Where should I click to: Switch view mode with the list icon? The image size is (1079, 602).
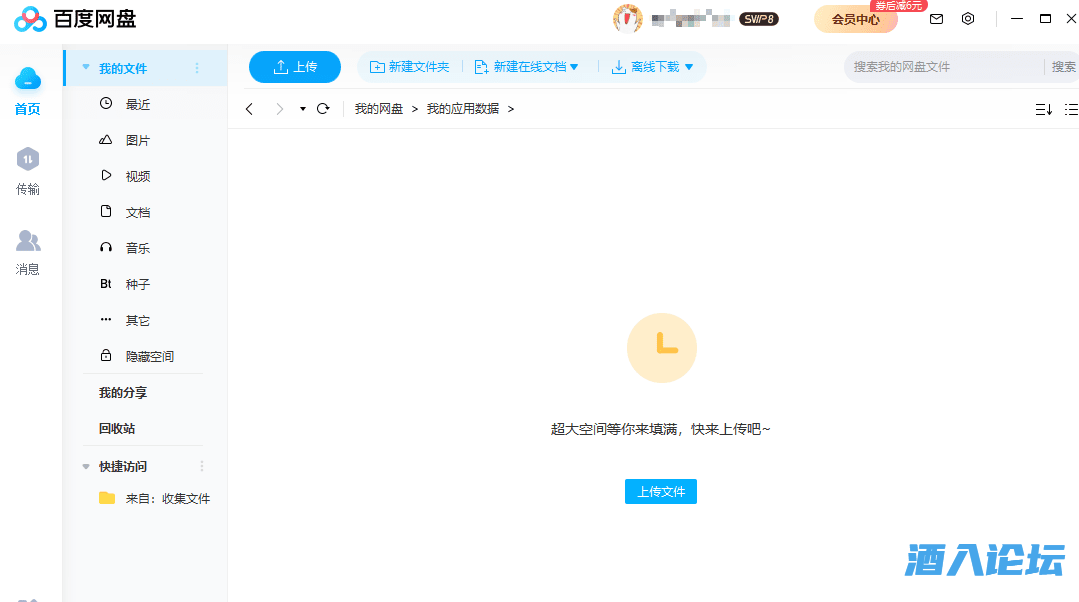[x=1071, y=108]
